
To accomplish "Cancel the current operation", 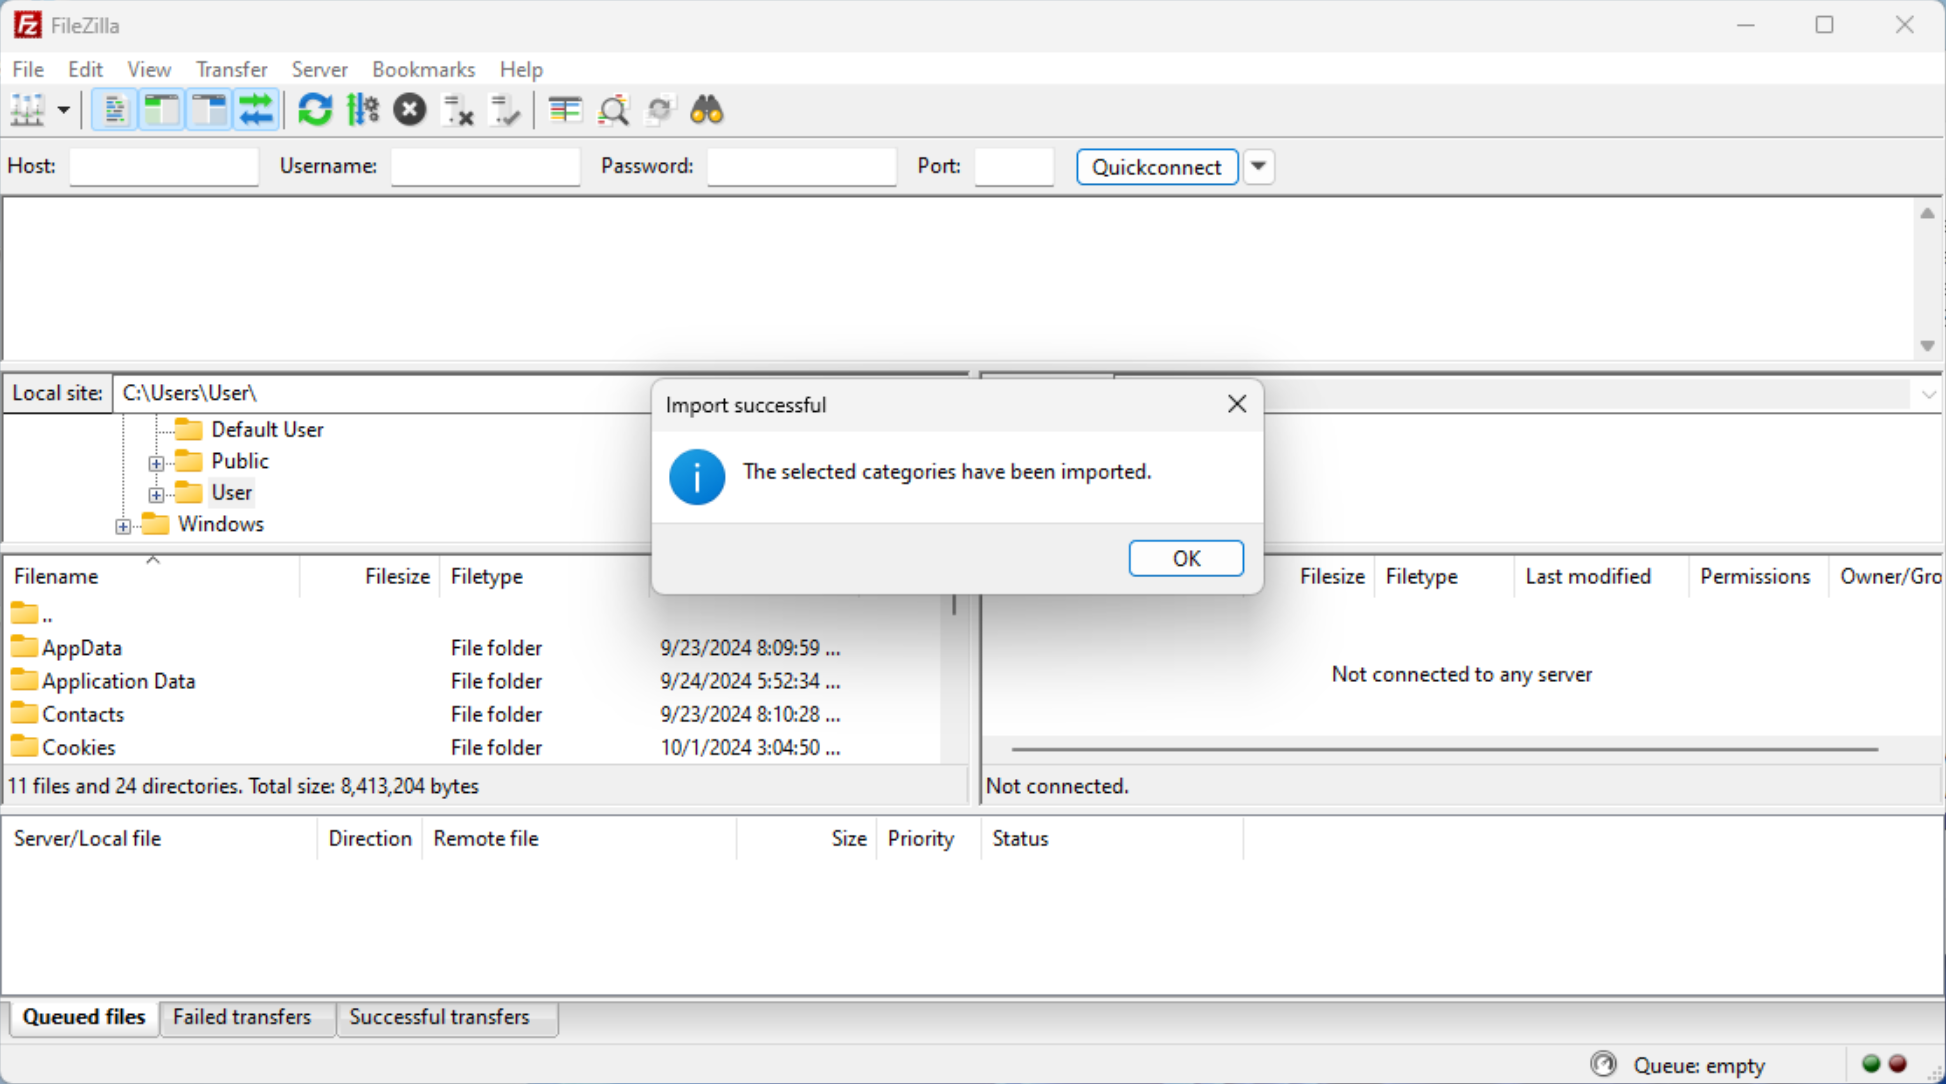I will [x=409, y=110].
